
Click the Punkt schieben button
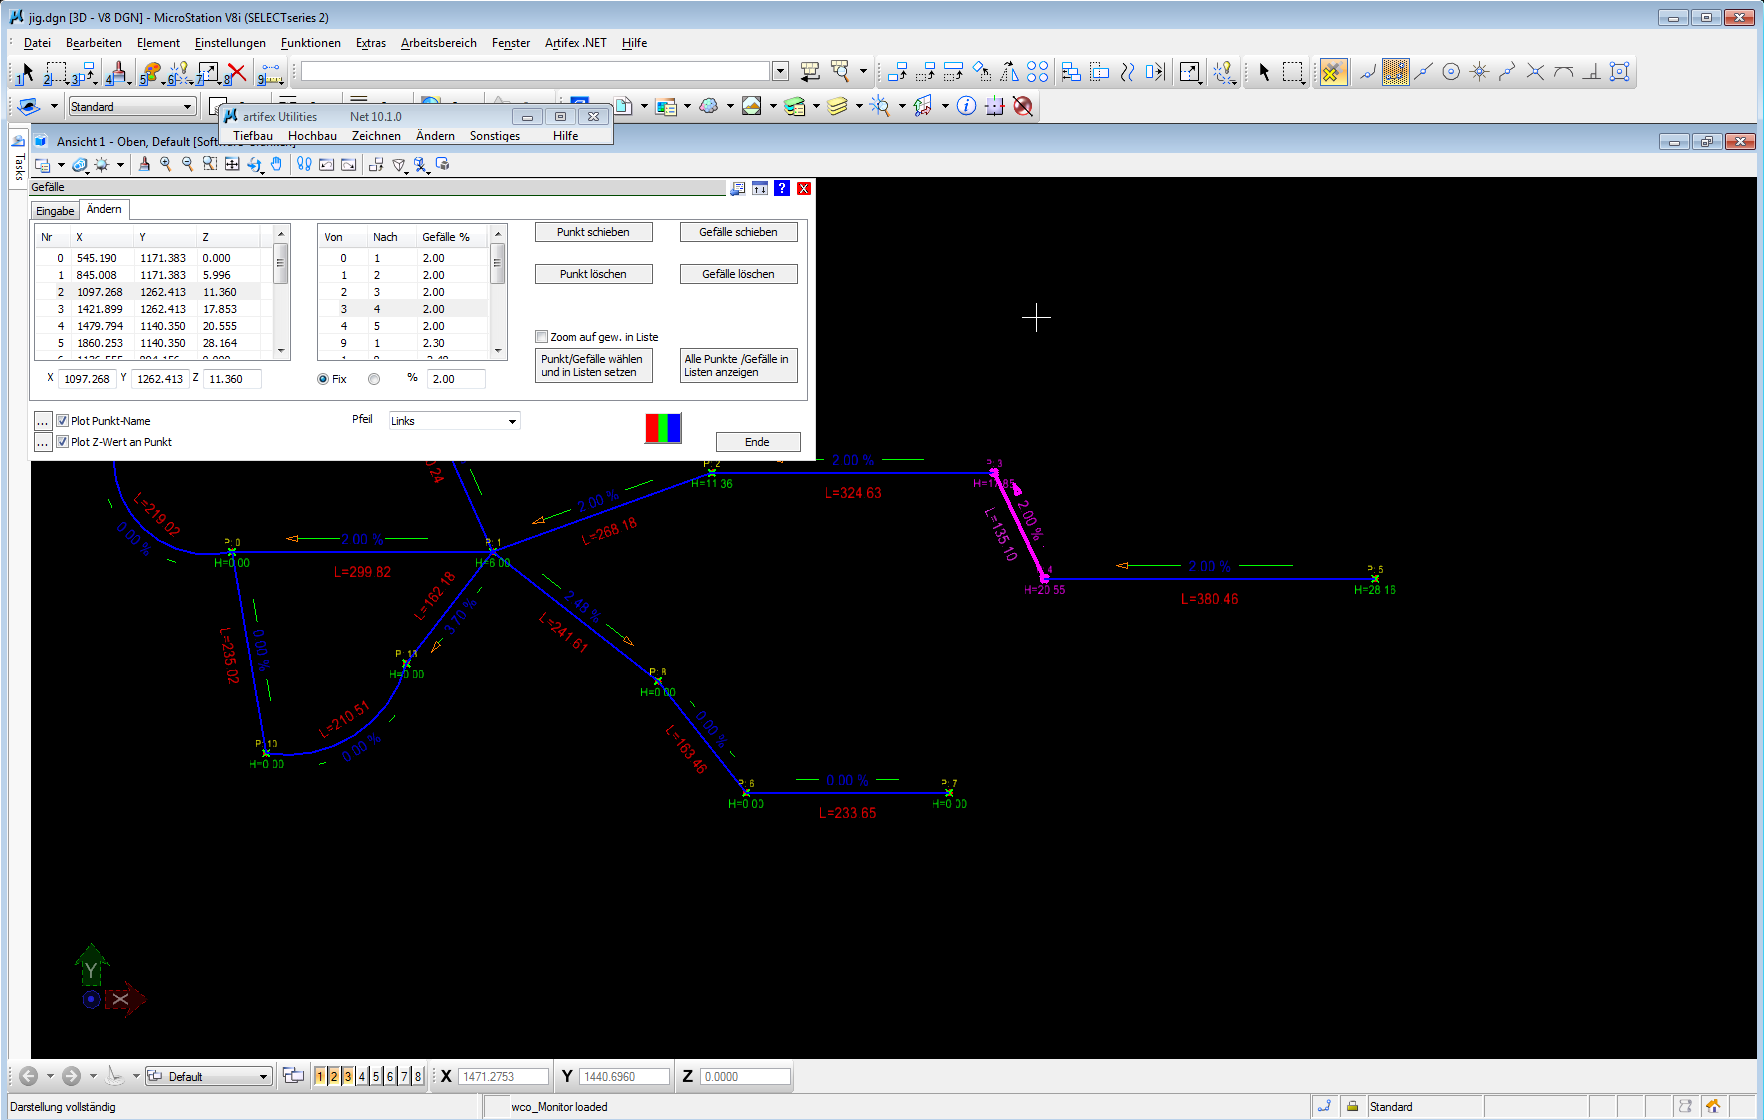(593, 232)
